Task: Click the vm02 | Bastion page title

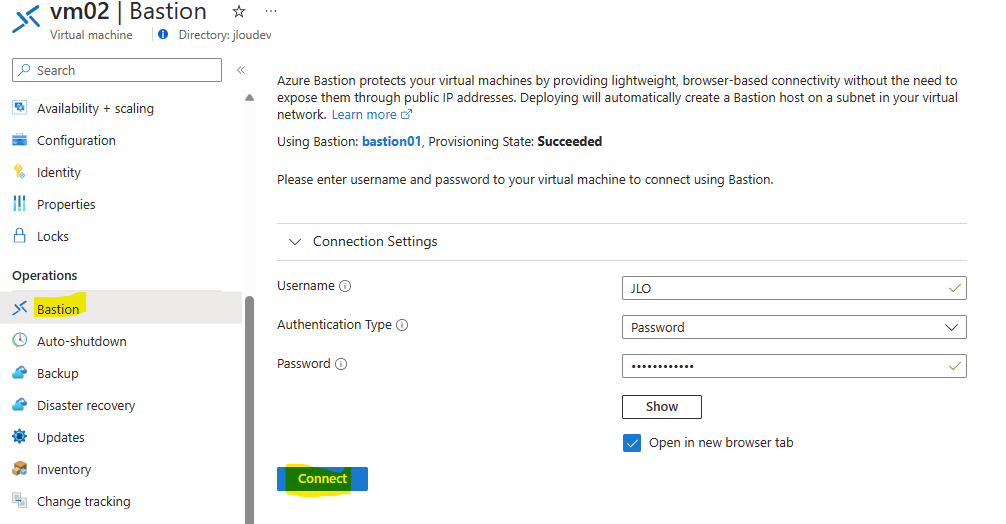Action: tap(128, 12)
